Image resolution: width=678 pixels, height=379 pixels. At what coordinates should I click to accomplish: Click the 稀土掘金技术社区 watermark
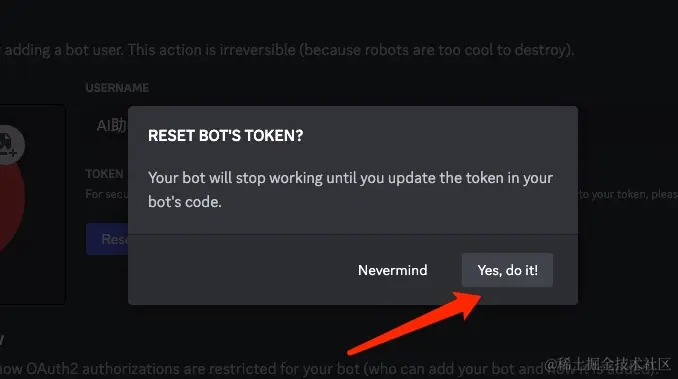point(608,364)
